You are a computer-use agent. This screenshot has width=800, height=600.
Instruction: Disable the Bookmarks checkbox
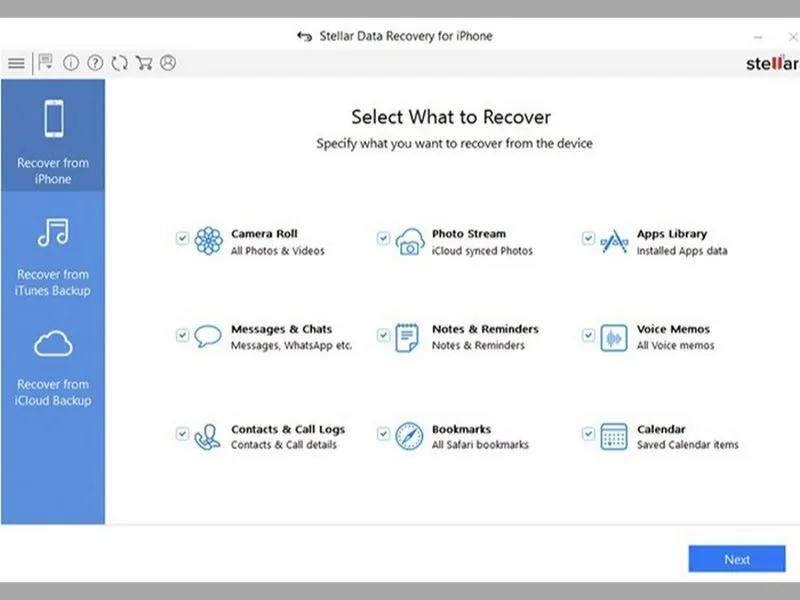[383, 434]
